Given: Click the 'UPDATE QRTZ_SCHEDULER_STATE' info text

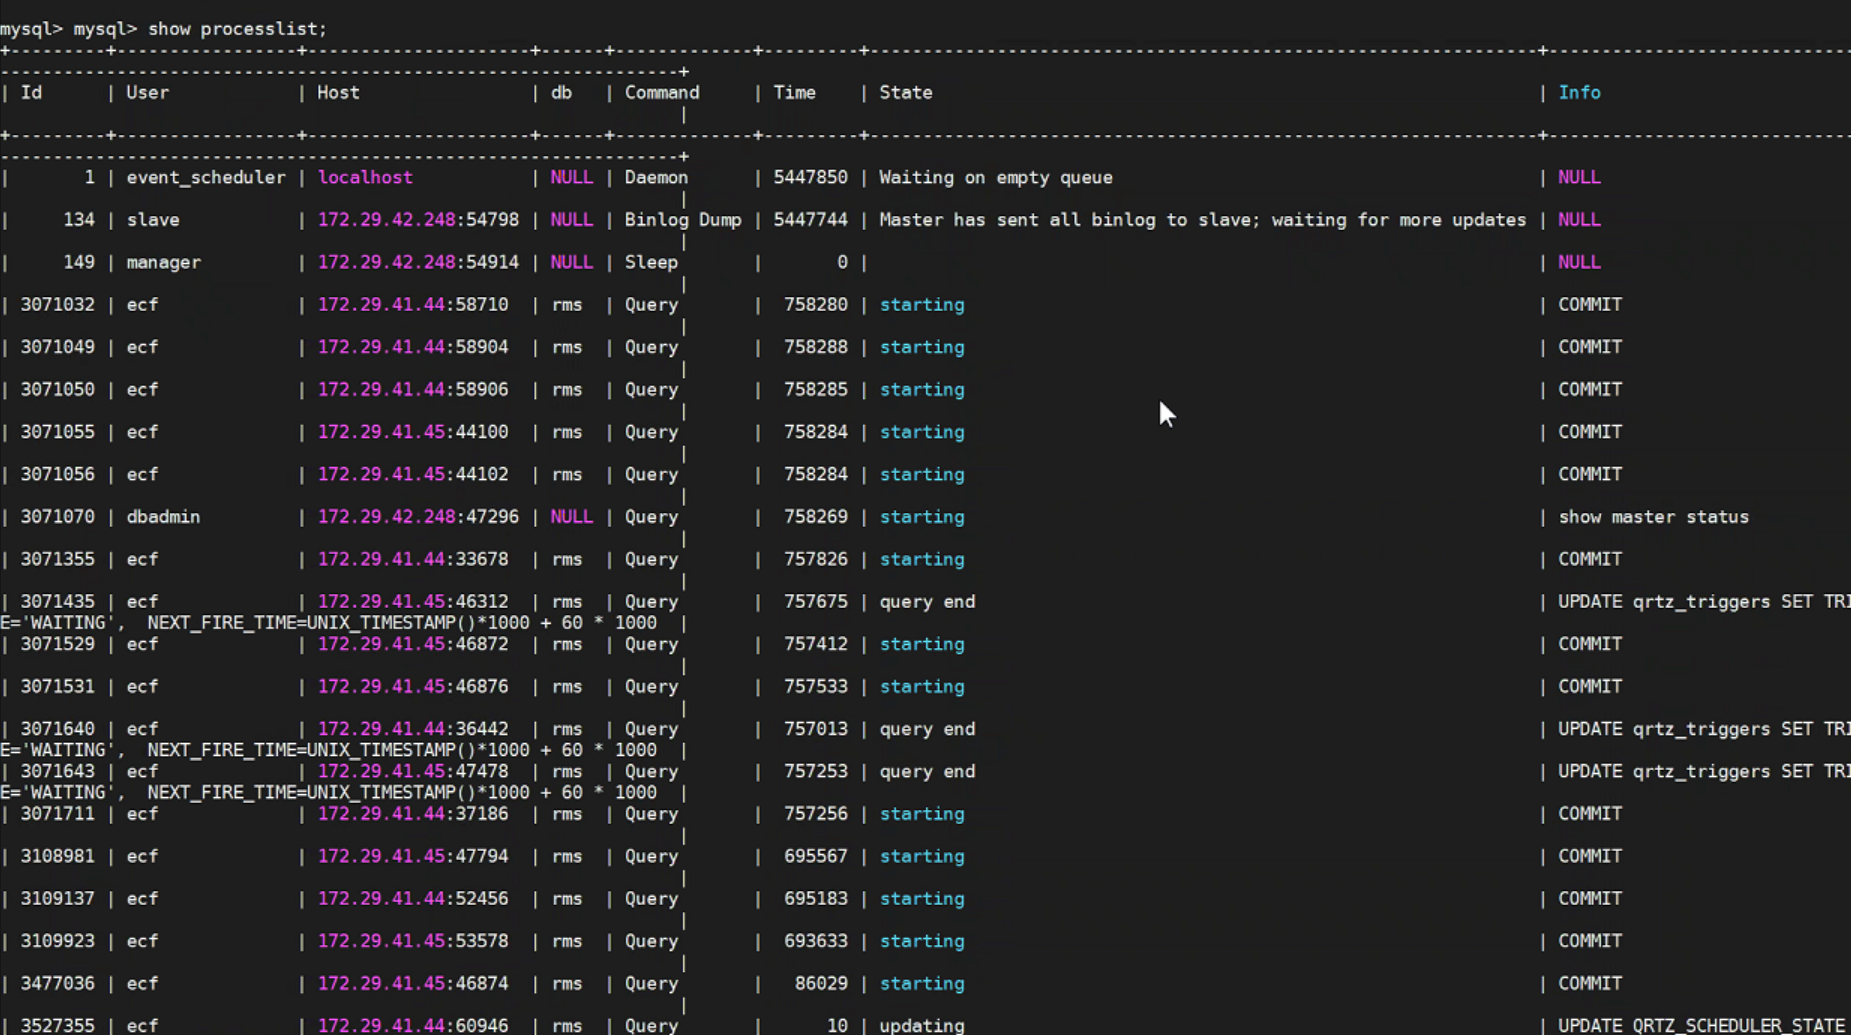Looking at the screenshot, I should point(1700,1025).
